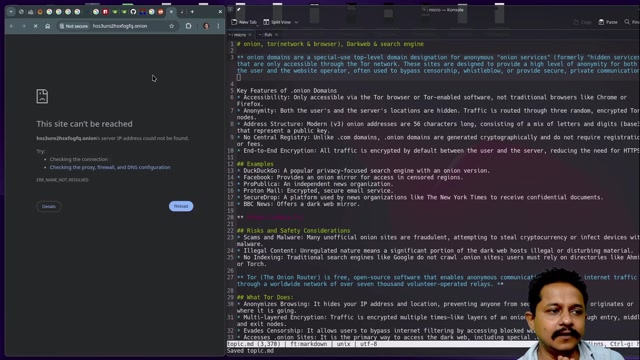Click 'Checking the connection' suggestion text

(x=79, y=160)
